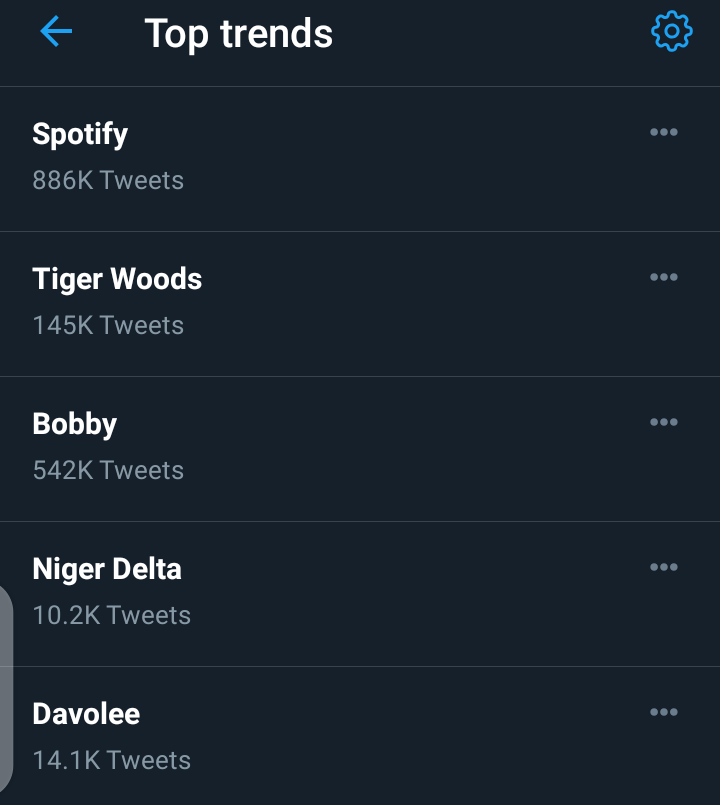The image size is (720, 805).
Task: Click the 145K Tweets count
Action: [108, 325]
